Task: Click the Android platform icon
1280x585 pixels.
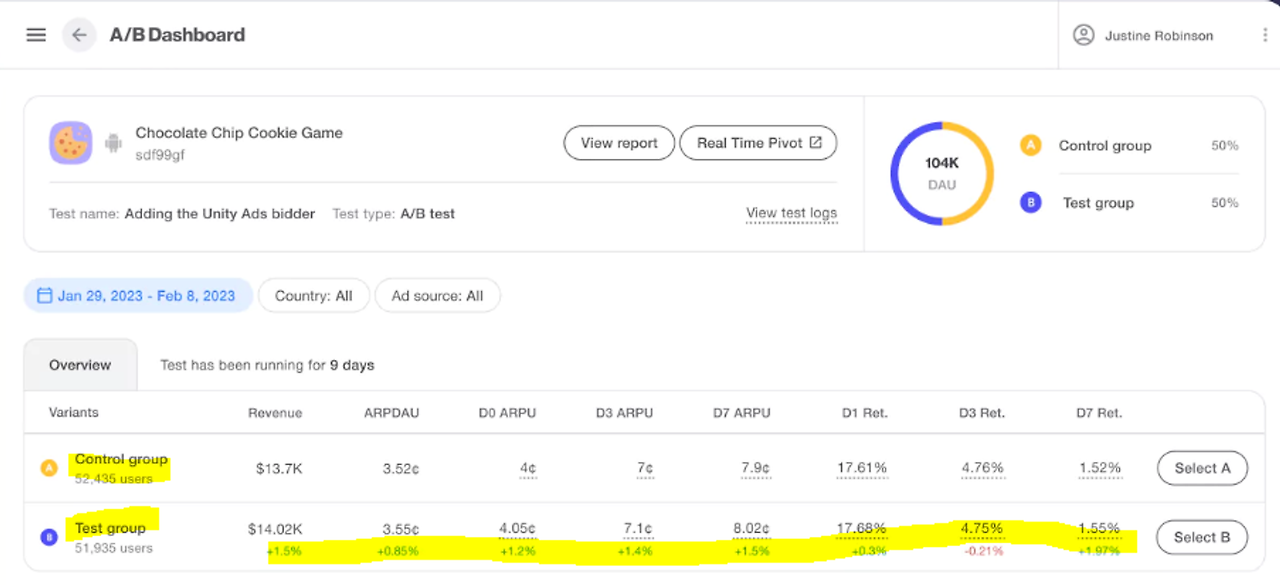Action: (113, 143)
